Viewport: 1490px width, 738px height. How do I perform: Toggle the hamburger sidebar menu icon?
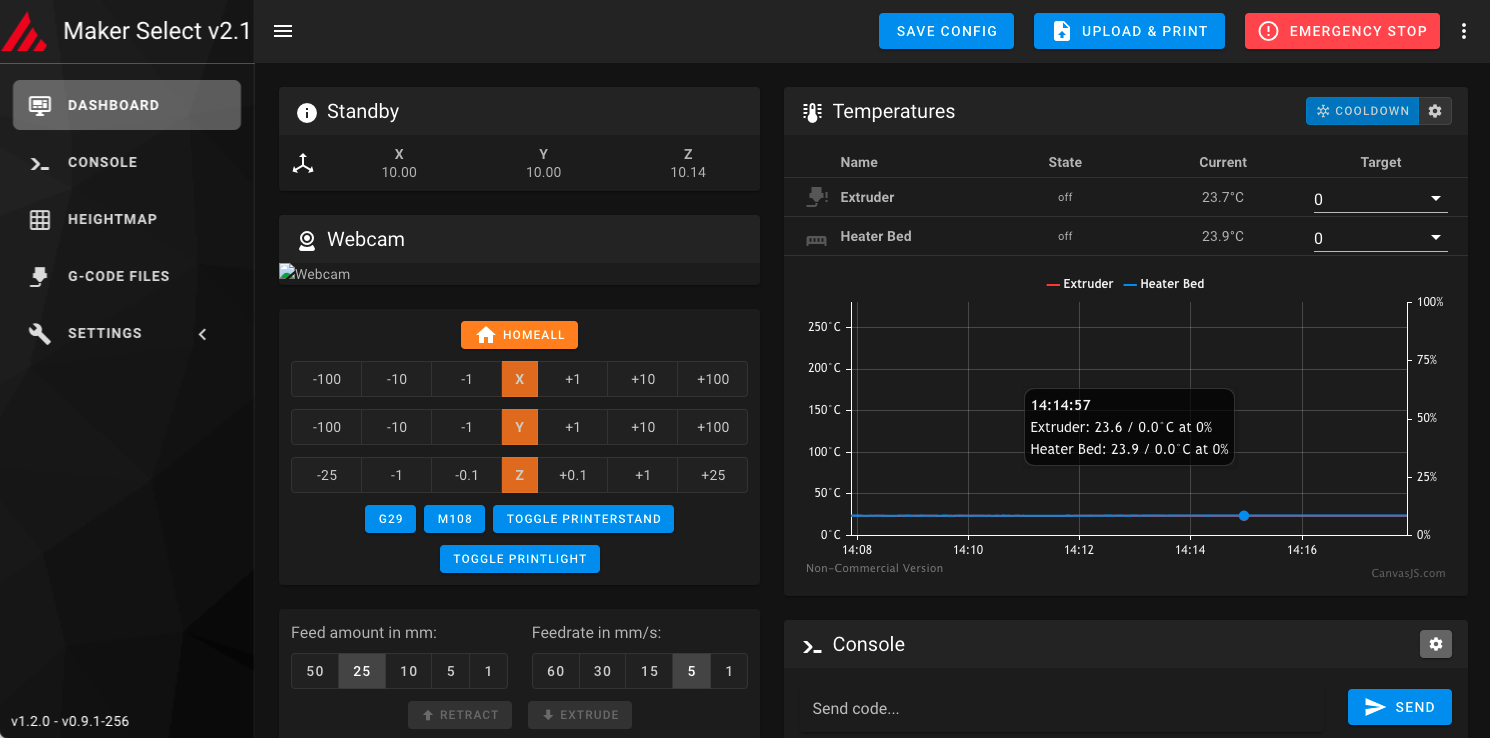click(283, 31)
